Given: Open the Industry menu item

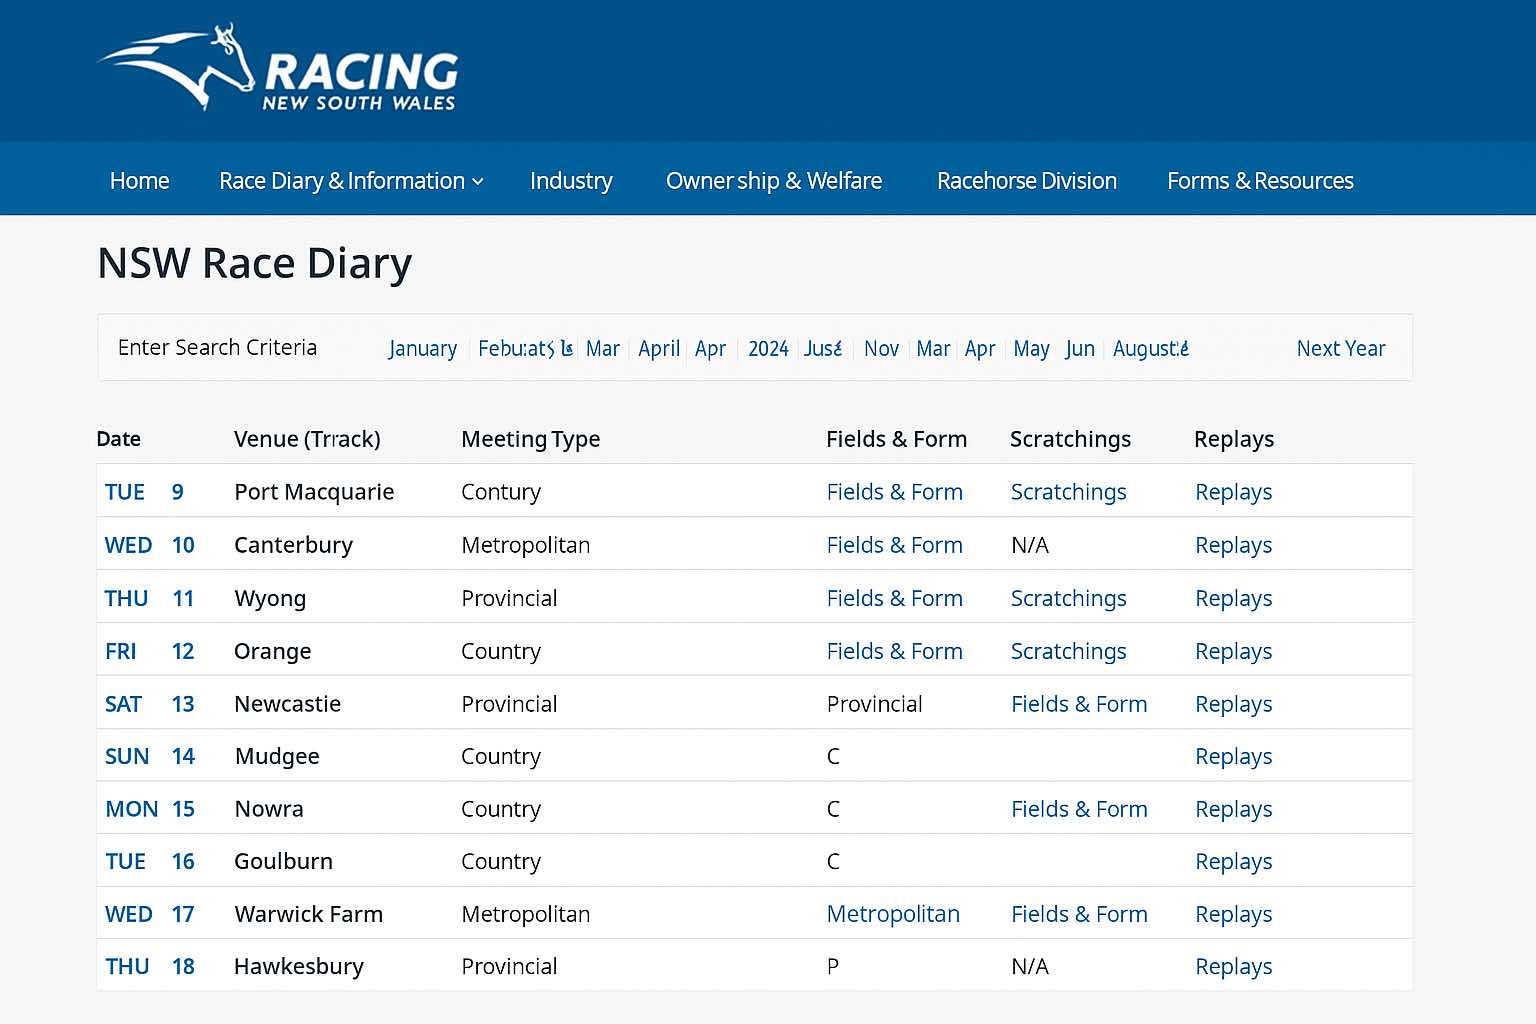Looking at the screenshot, I should pyautogui.click(x=571, y=181).
